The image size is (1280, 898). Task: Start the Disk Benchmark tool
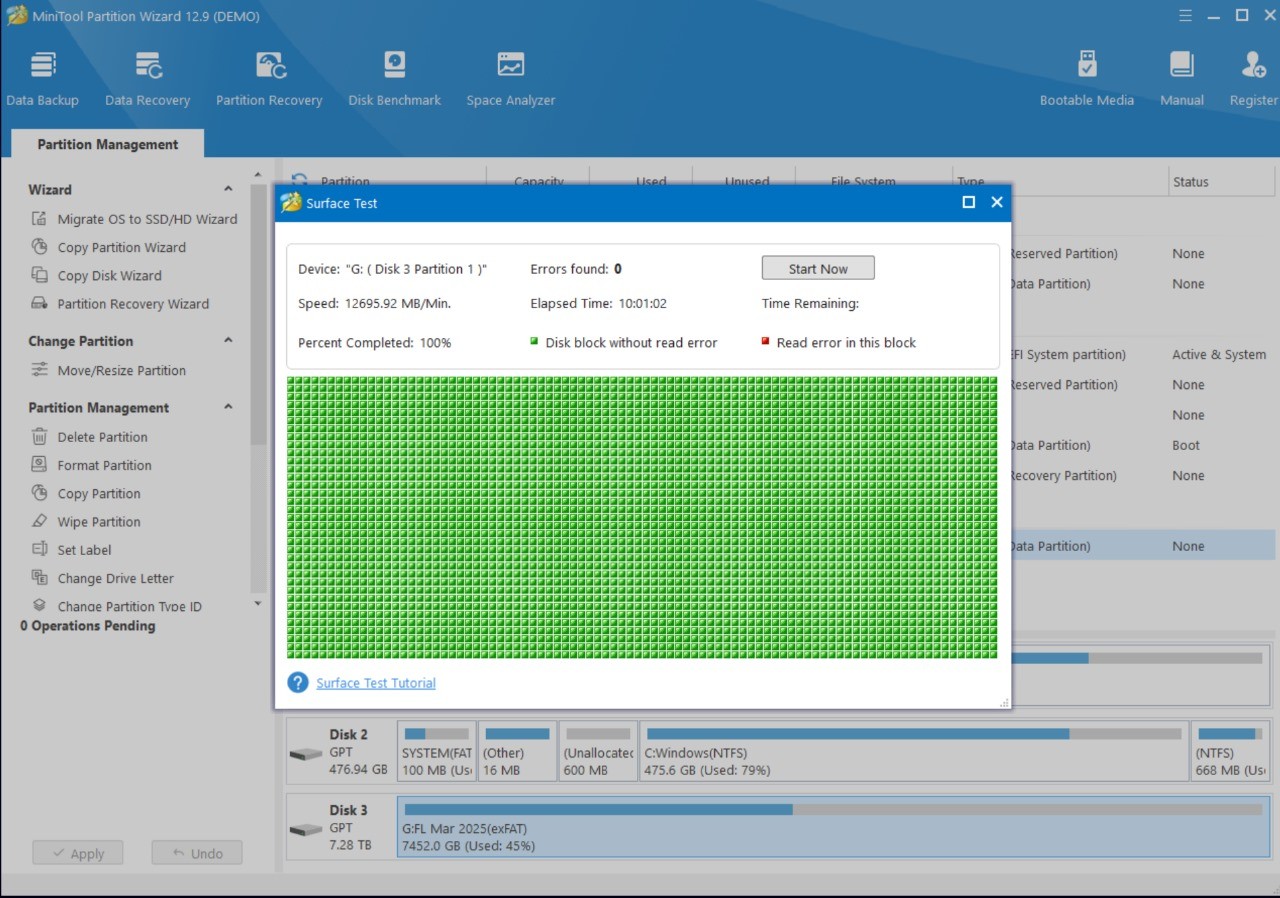coord(394,78)
